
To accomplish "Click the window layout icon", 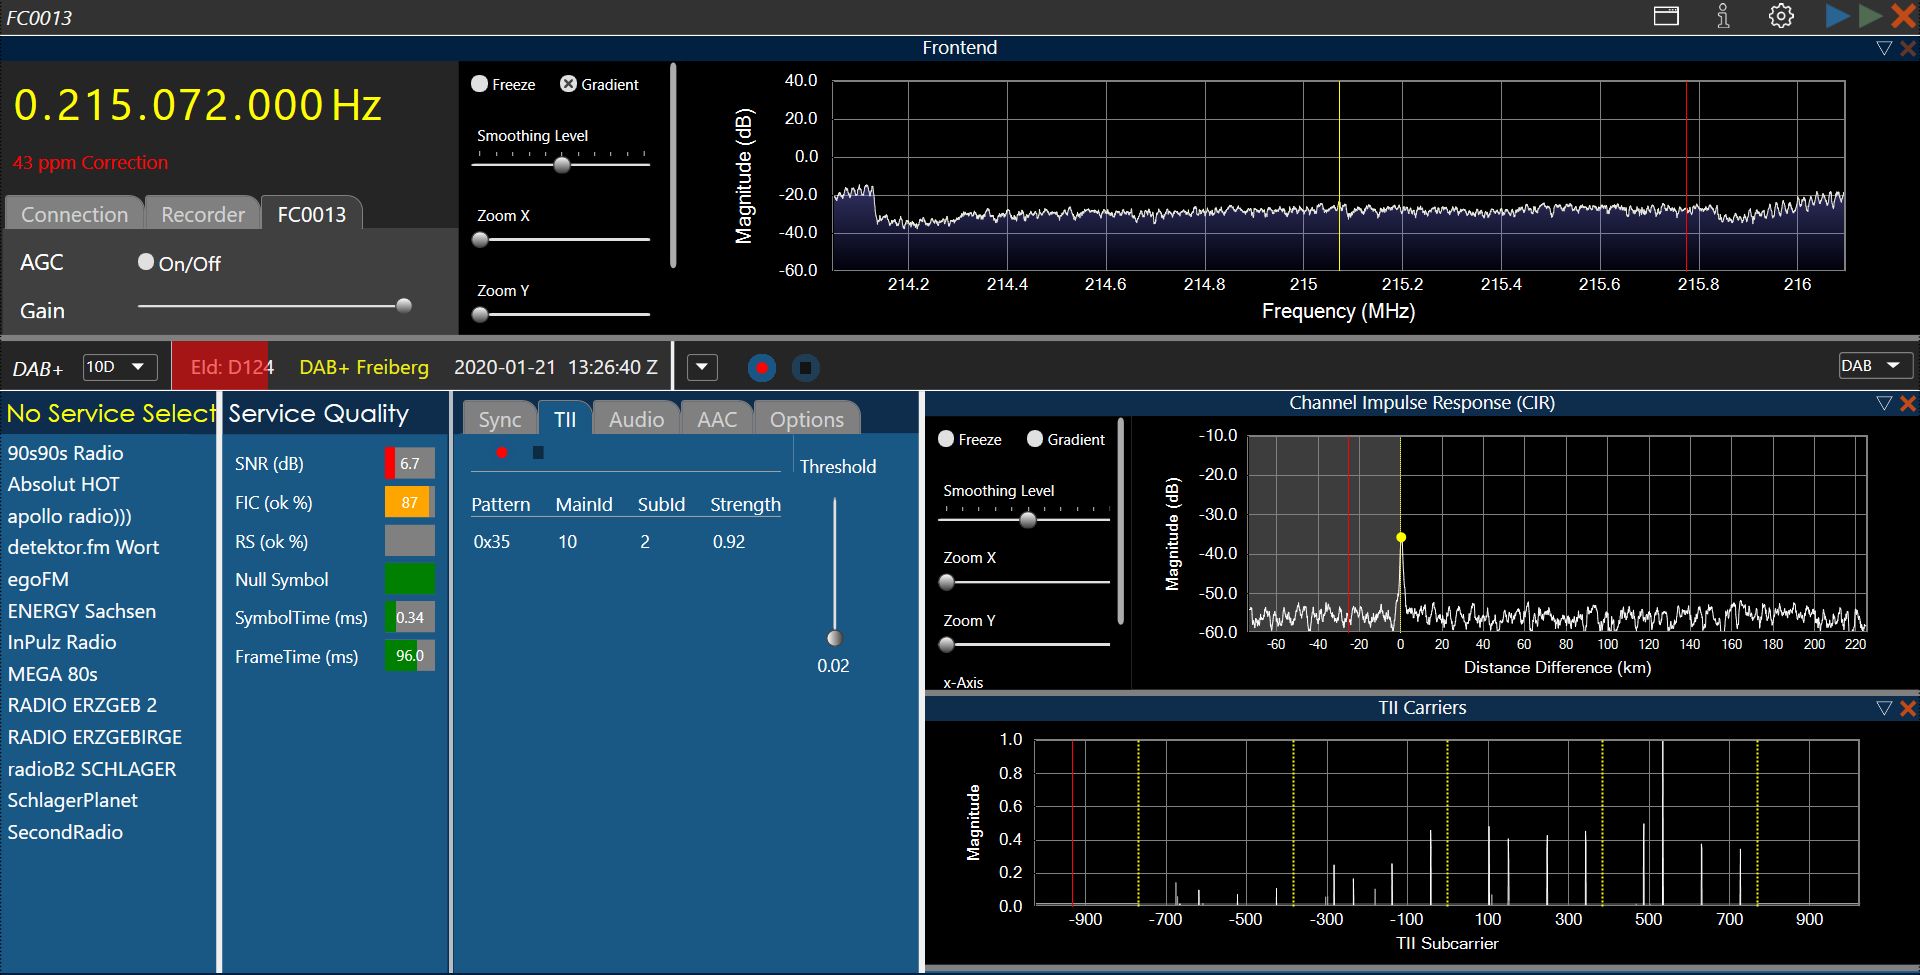I will click(x=1666, y=16).
